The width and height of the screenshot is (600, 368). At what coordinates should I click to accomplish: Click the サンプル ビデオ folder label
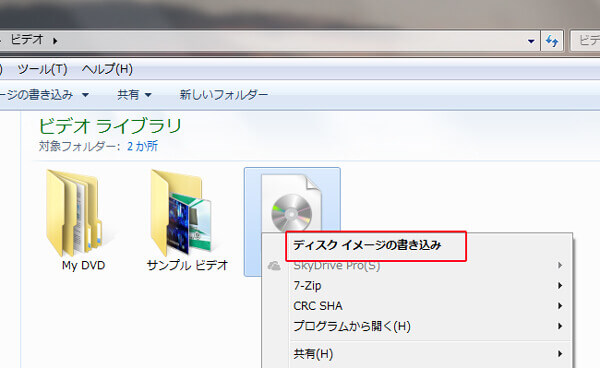(x=188, y=265)
